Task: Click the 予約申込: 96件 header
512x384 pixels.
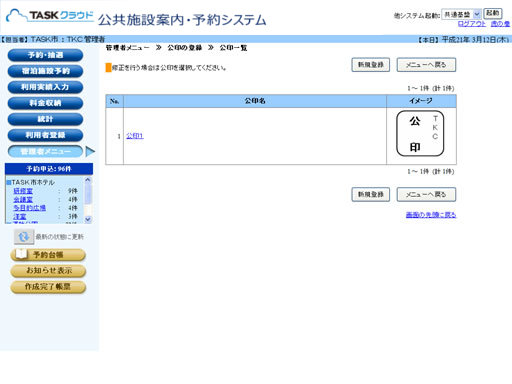Action: click(x=49, y=169)
